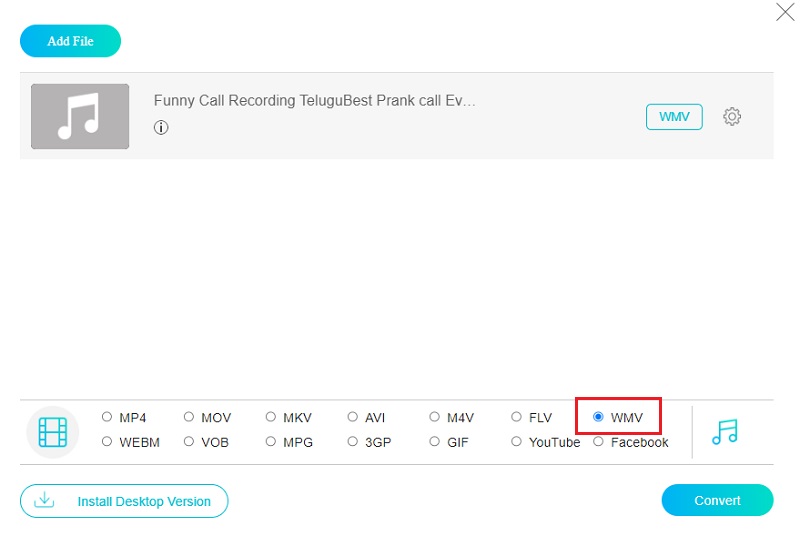Select the FLV radio button
This screenshot has height=536, width=800.
tap(517, 417)
